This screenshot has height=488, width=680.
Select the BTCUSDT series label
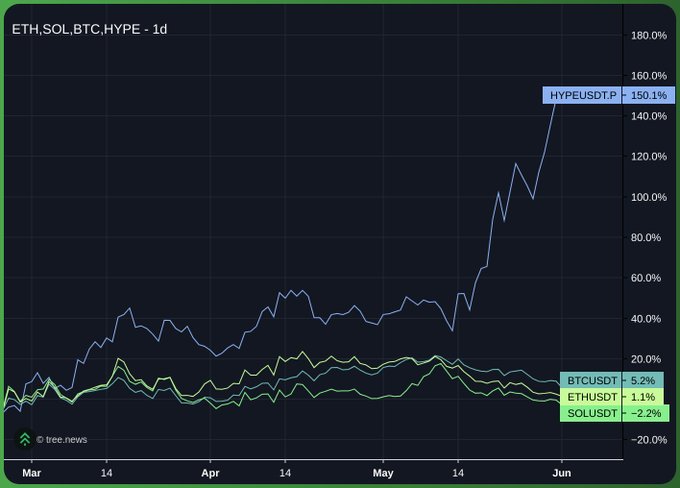point(592,380)
